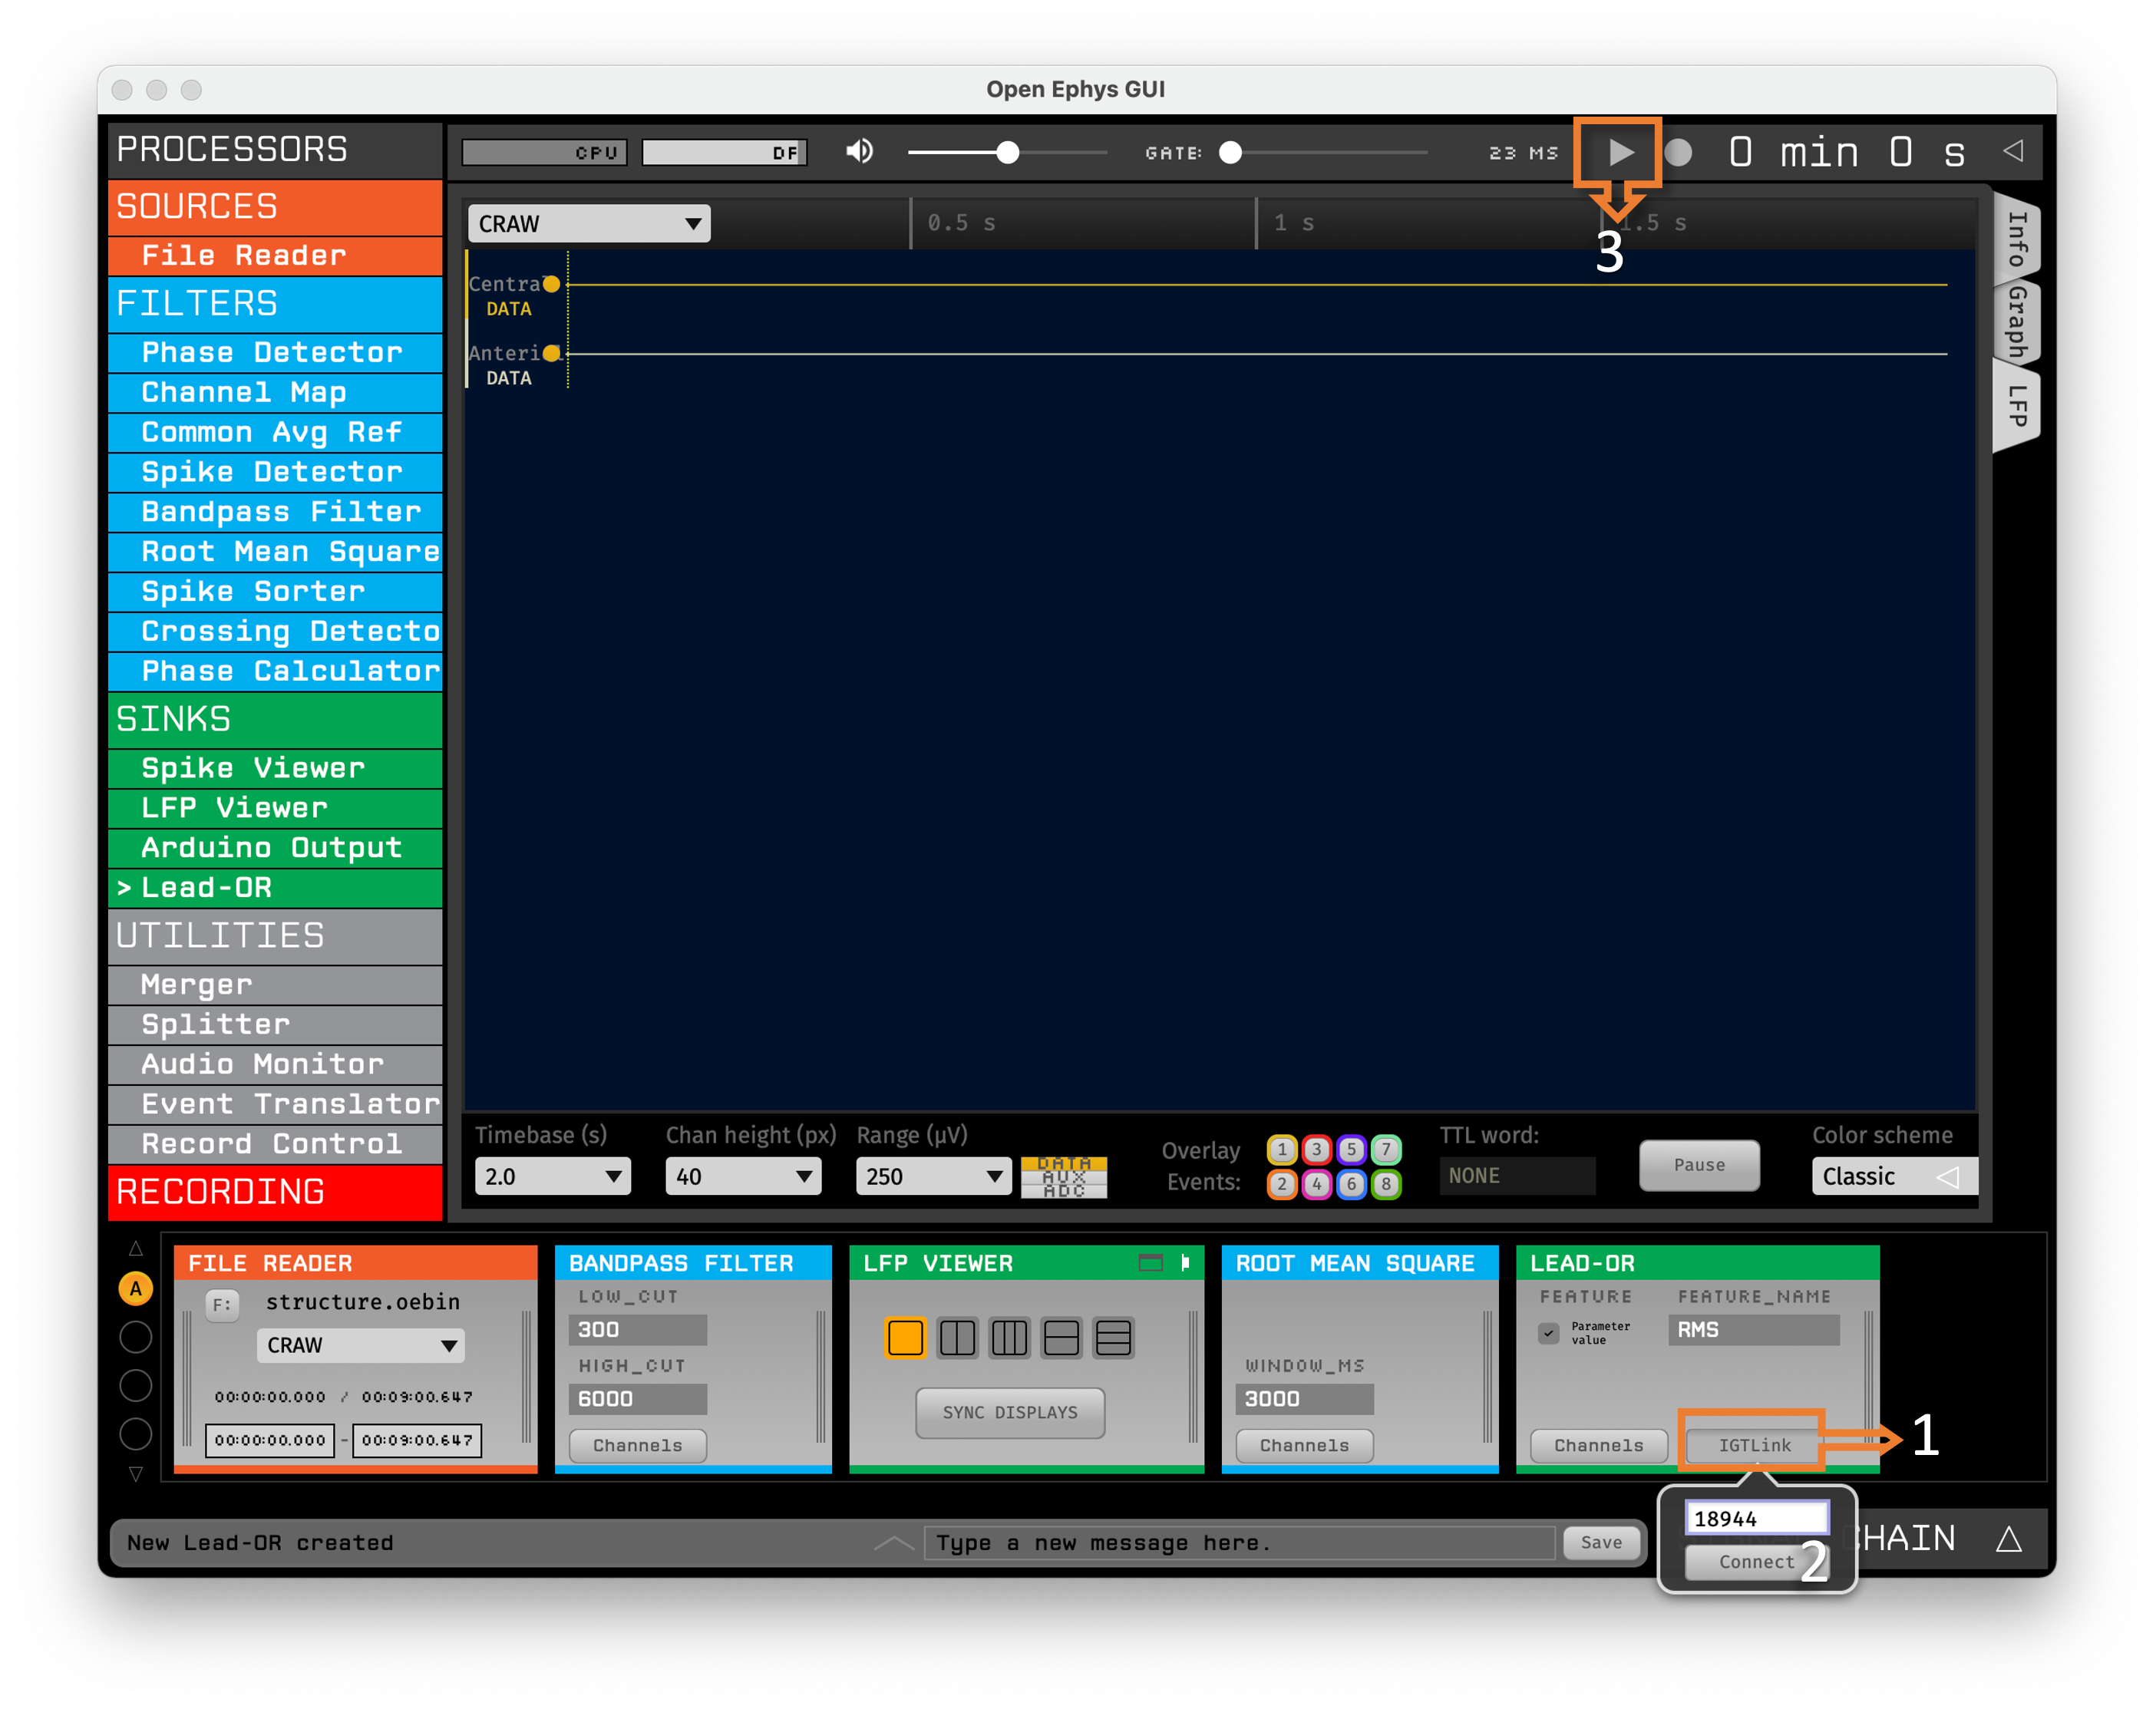The width and height of the screenshot is (2156, 1709).
Task: Toggle overlay event channel 1
Action: (1282, 1149)
